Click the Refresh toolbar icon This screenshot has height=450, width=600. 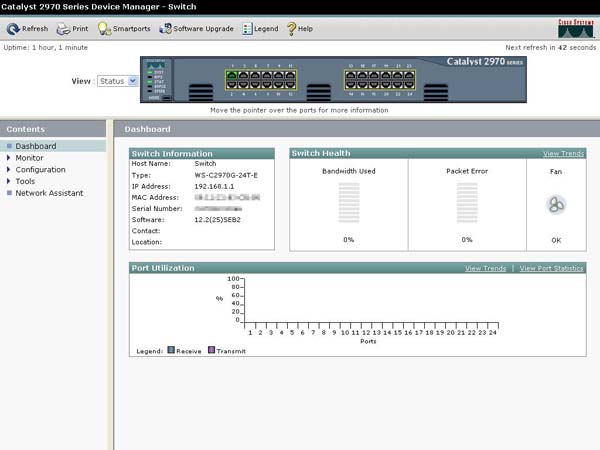13,29
